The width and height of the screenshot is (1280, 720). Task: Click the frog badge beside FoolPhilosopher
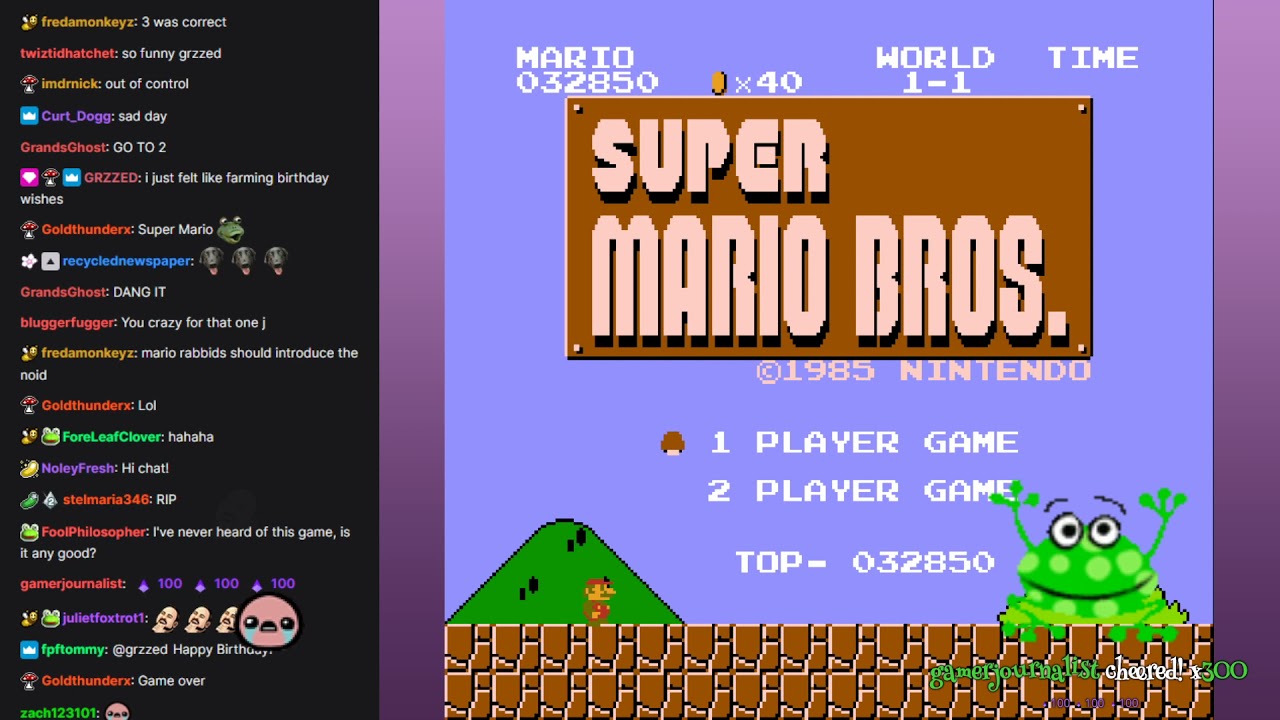coord(29,532)
